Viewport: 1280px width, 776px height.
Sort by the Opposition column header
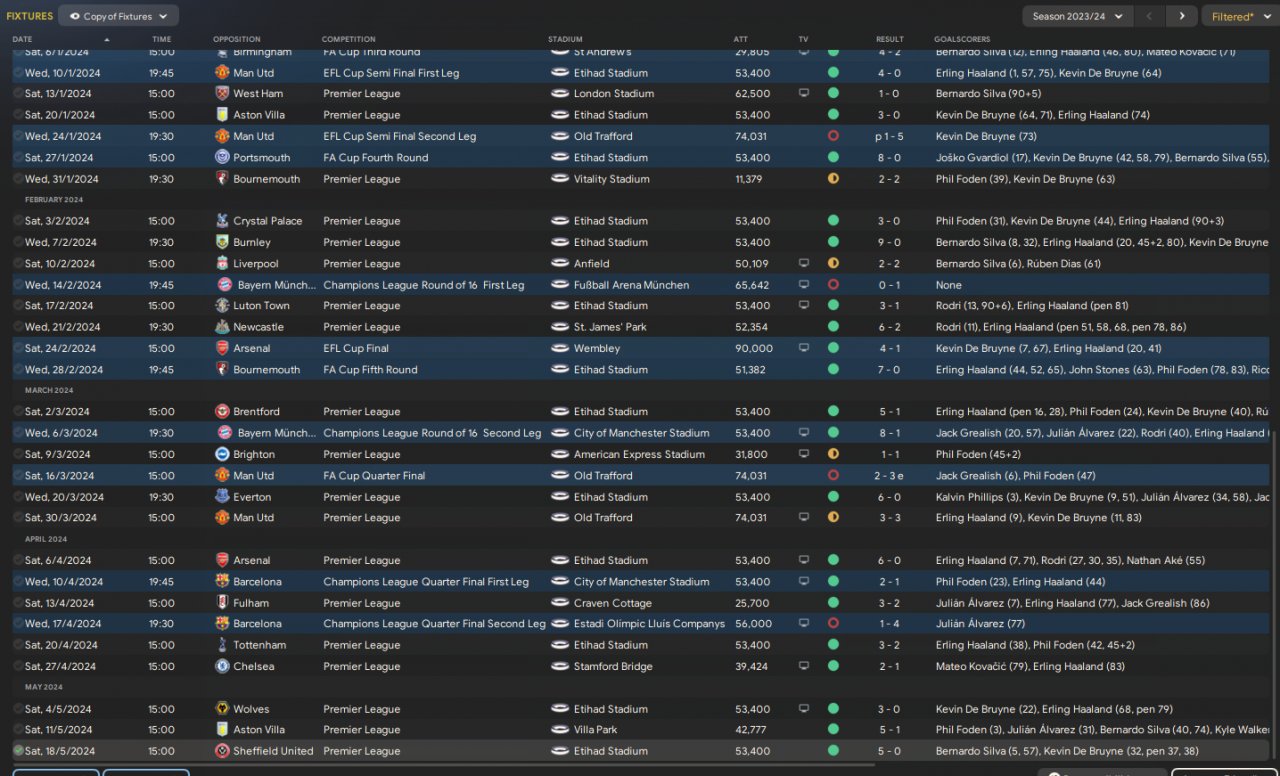coord(237,40)
